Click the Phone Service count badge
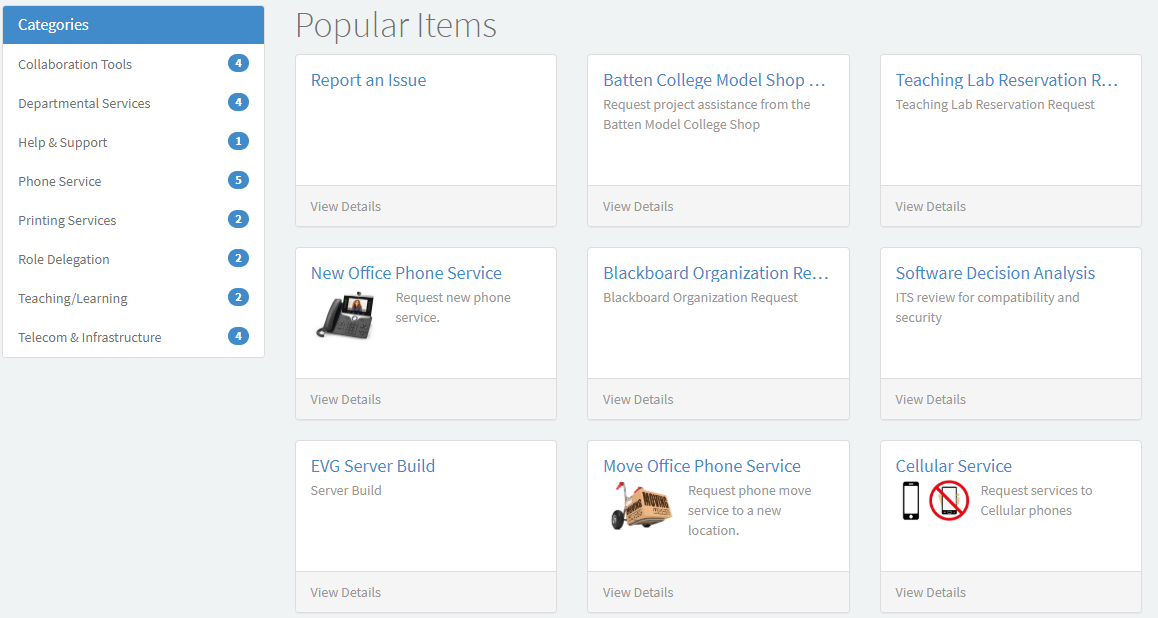Screen dimensions: 1158x618 pyautogui.click(x=238, y=181)
